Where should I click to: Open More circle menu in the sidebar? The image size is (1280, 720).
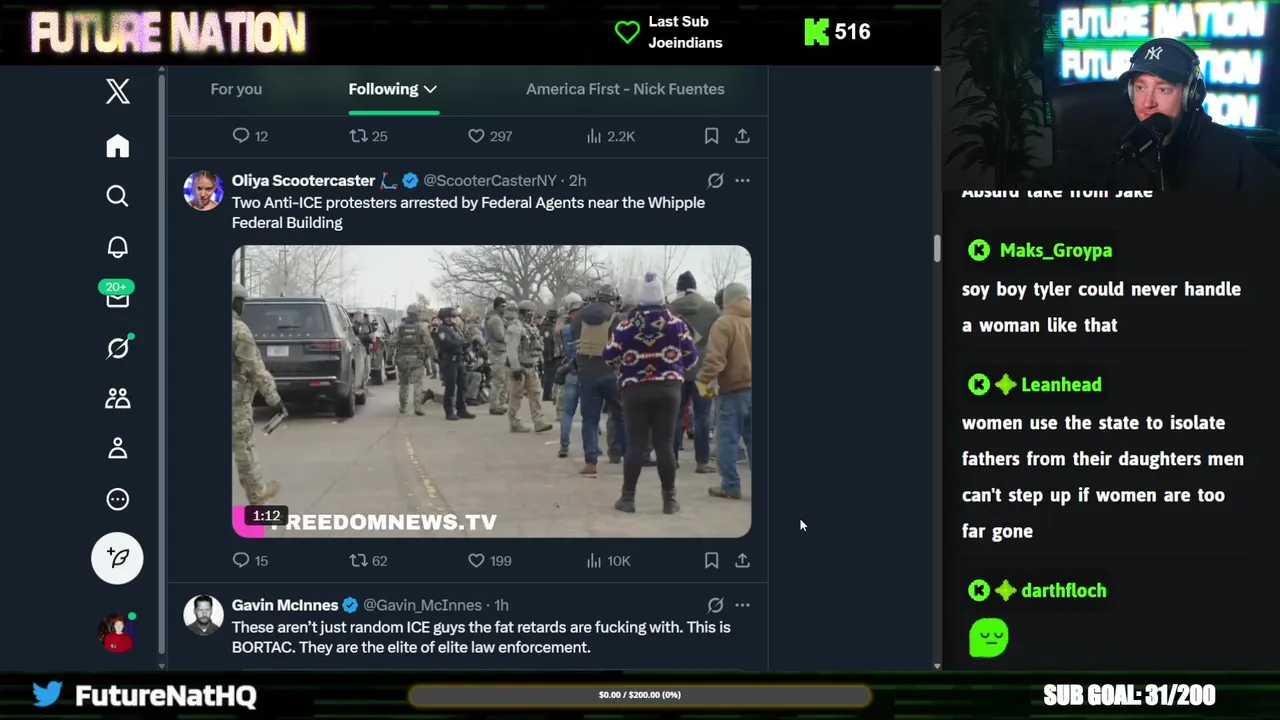(x=118, y=499)
